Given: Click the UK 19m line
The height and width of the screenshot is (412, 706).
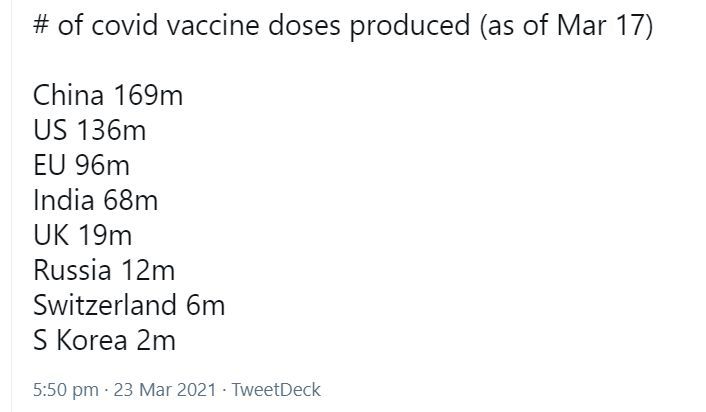Looking at the screenshot, I should pyautogui.click(x=82, y=235).
